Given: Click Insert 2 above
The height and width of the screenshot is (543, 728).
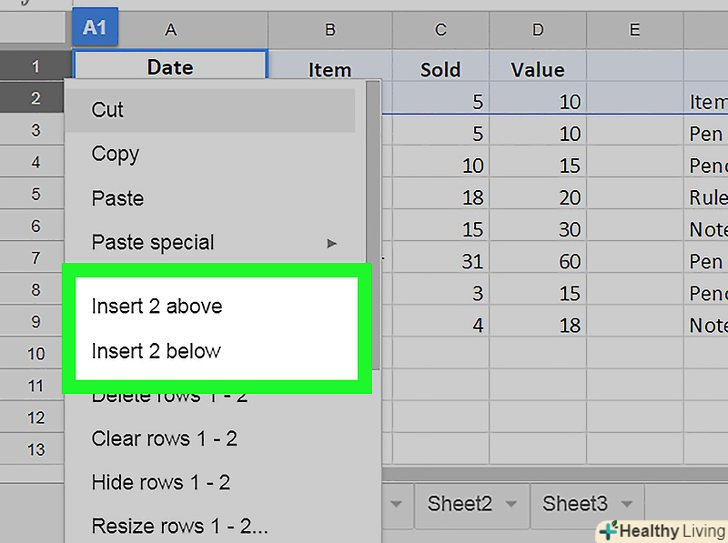Looking at the screenshot, I should [157, 306].
